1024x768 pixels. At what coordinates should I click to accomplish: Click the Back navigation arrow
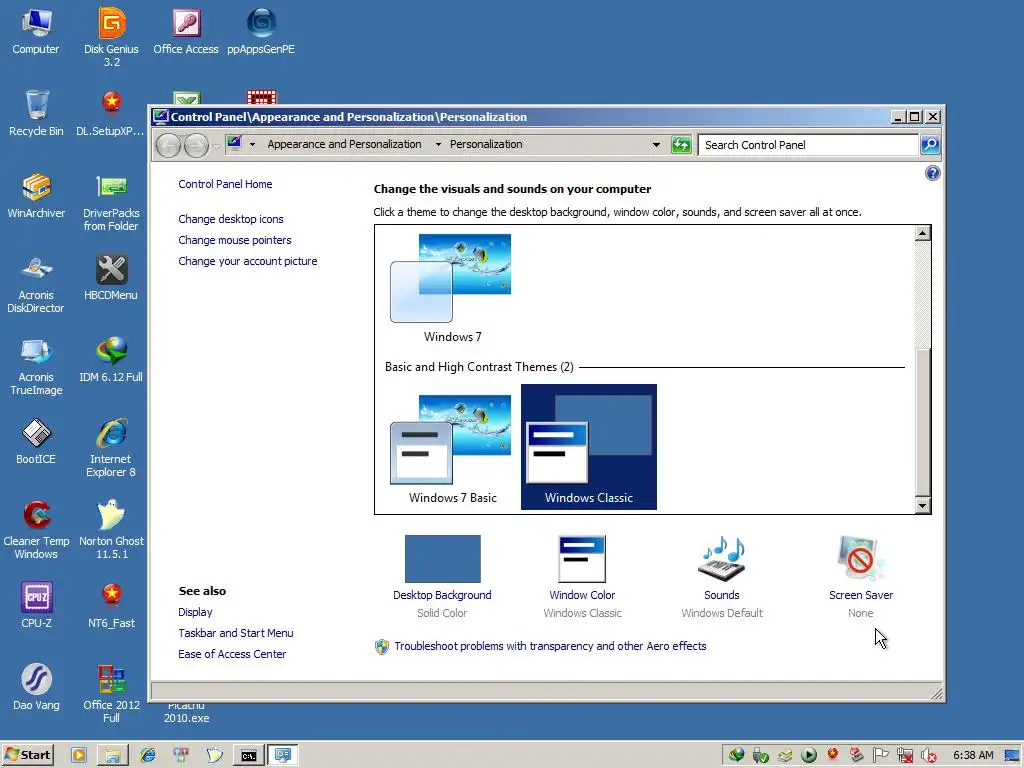coord(168,145)
